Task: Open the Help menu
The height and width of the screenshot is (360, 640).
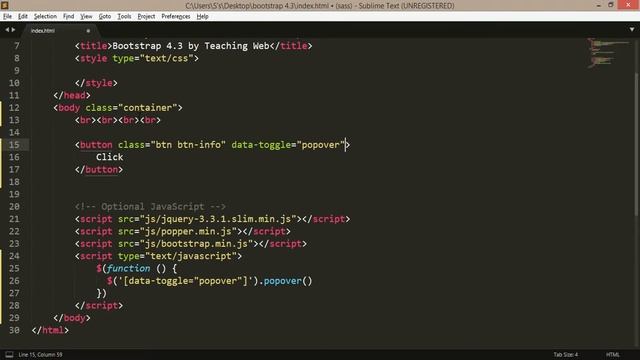Action: (x=202, y=16)
